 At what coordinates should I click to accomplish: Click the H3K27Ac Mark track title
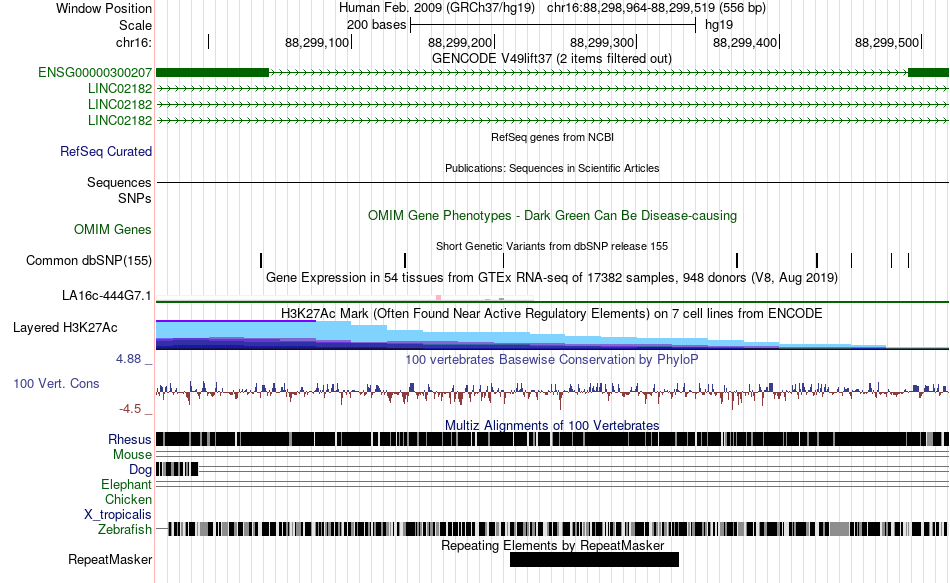coord(551,314)
